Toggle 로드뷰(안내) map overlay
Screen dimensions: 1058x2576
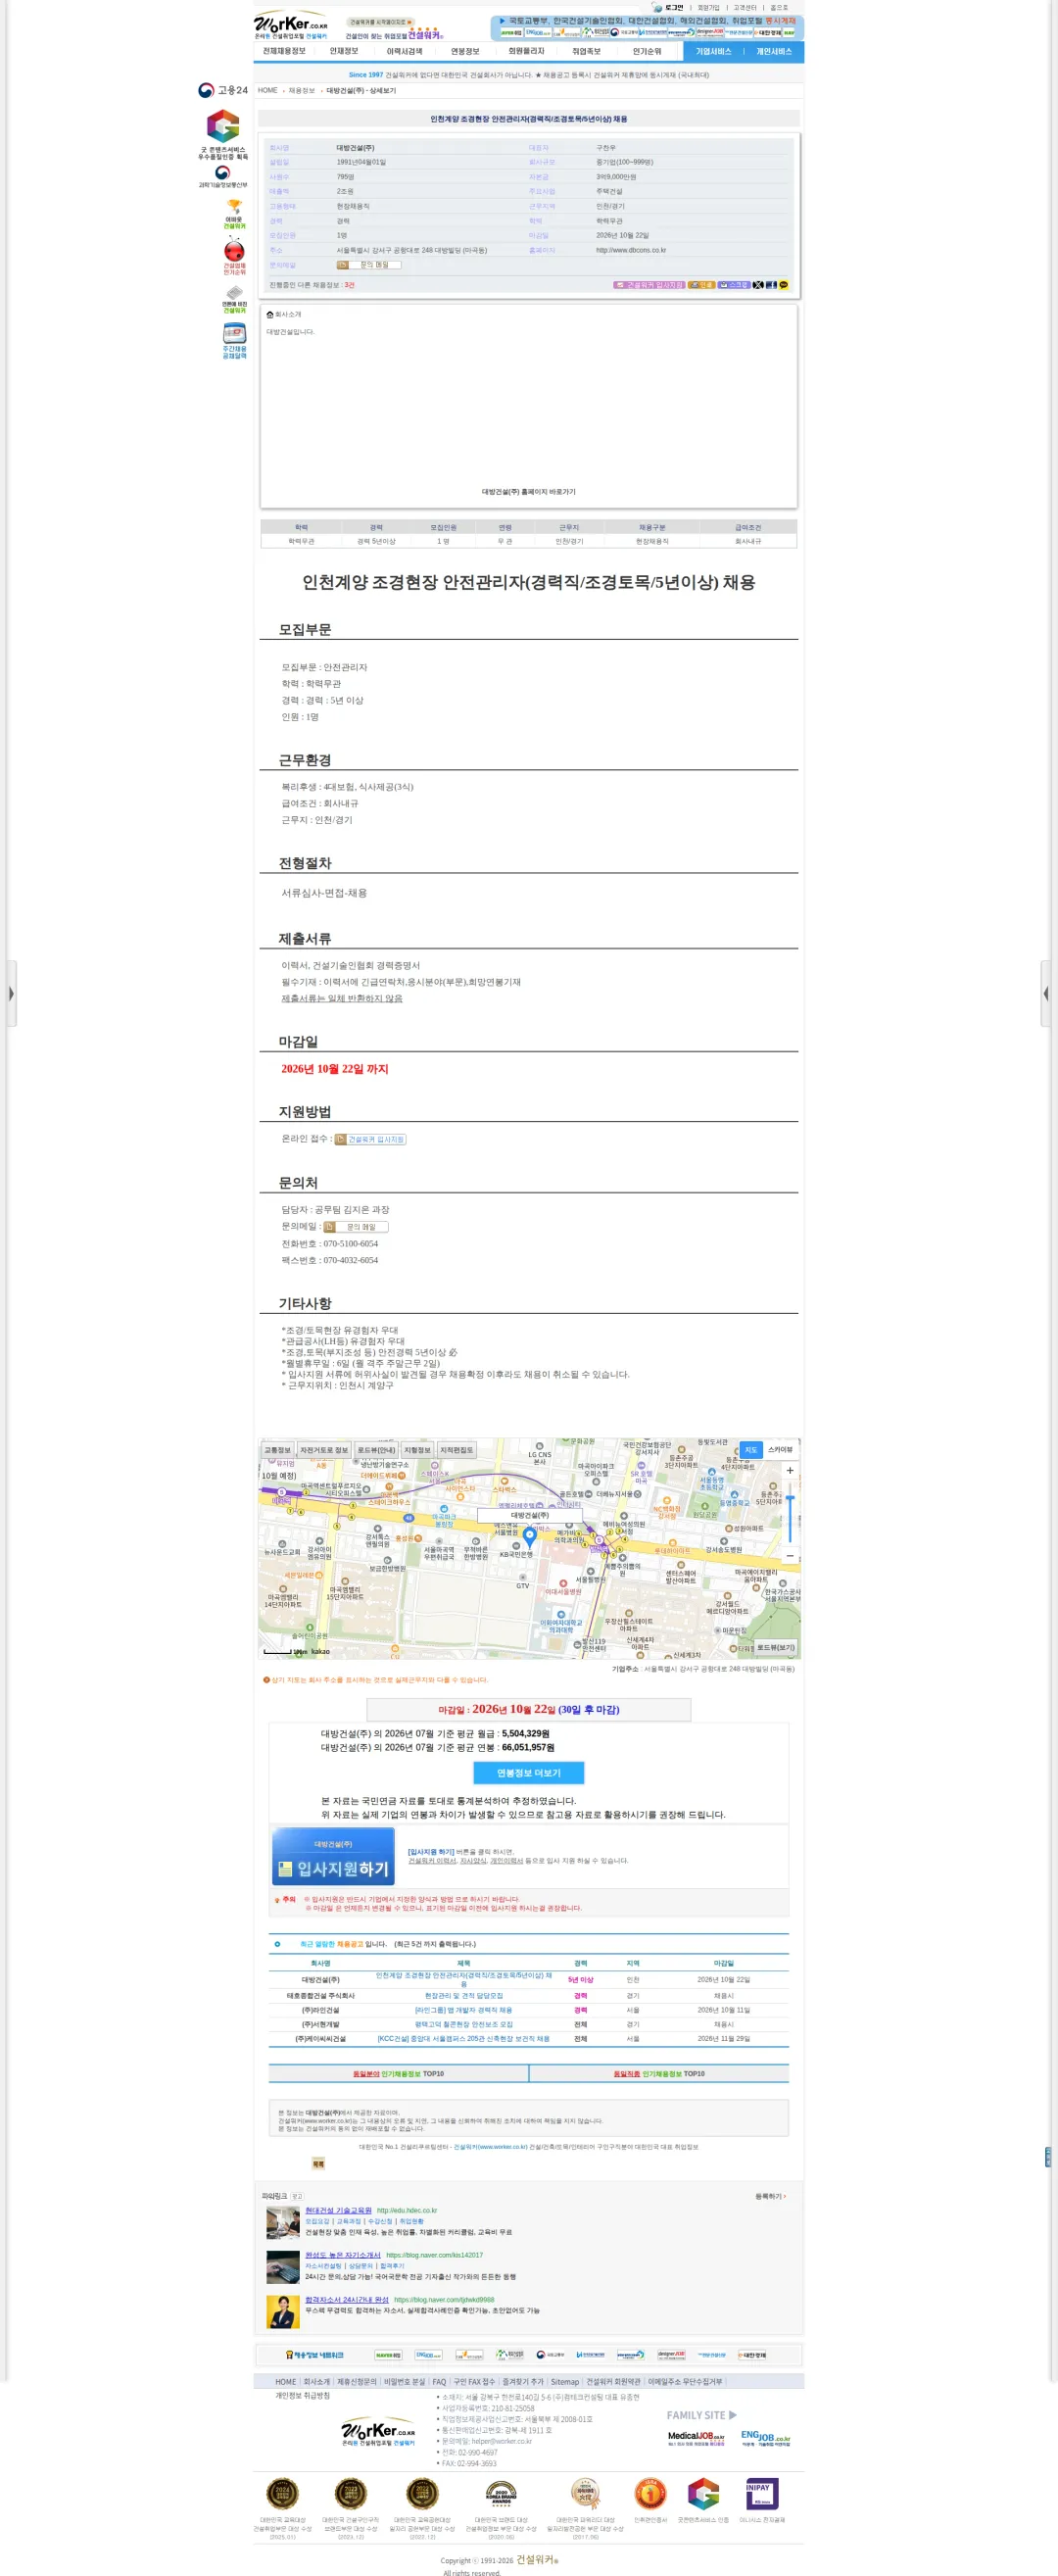pyautogui.click(x=376, y=1449)
